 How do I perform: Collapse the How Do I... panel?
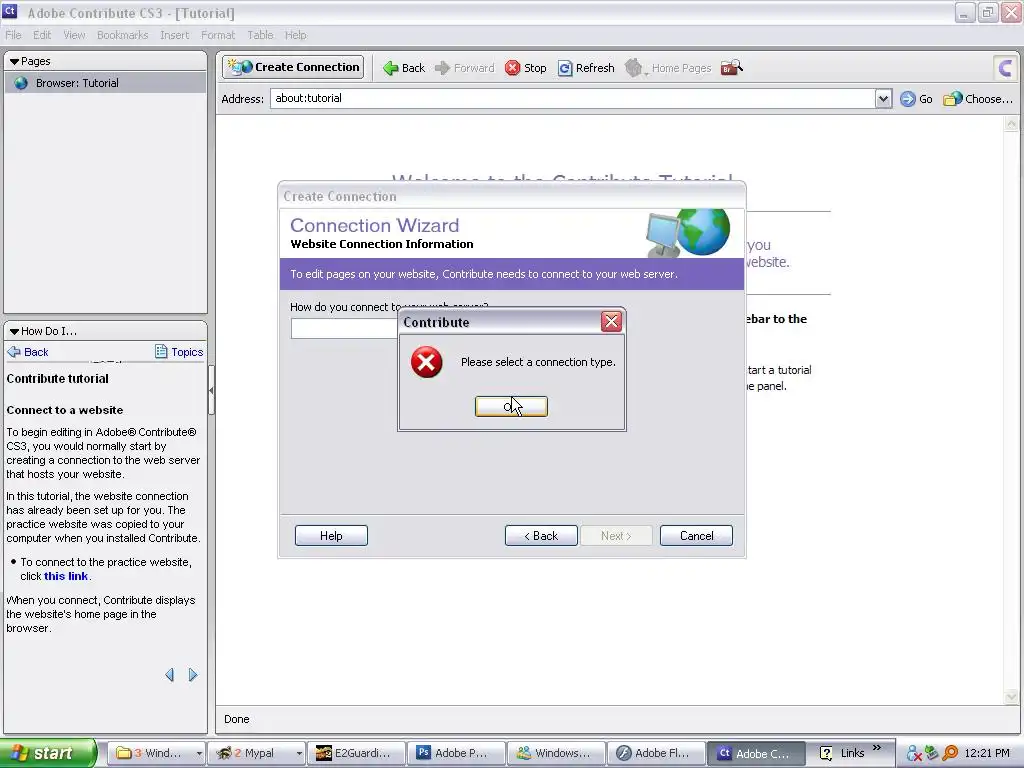coord(14,331)
